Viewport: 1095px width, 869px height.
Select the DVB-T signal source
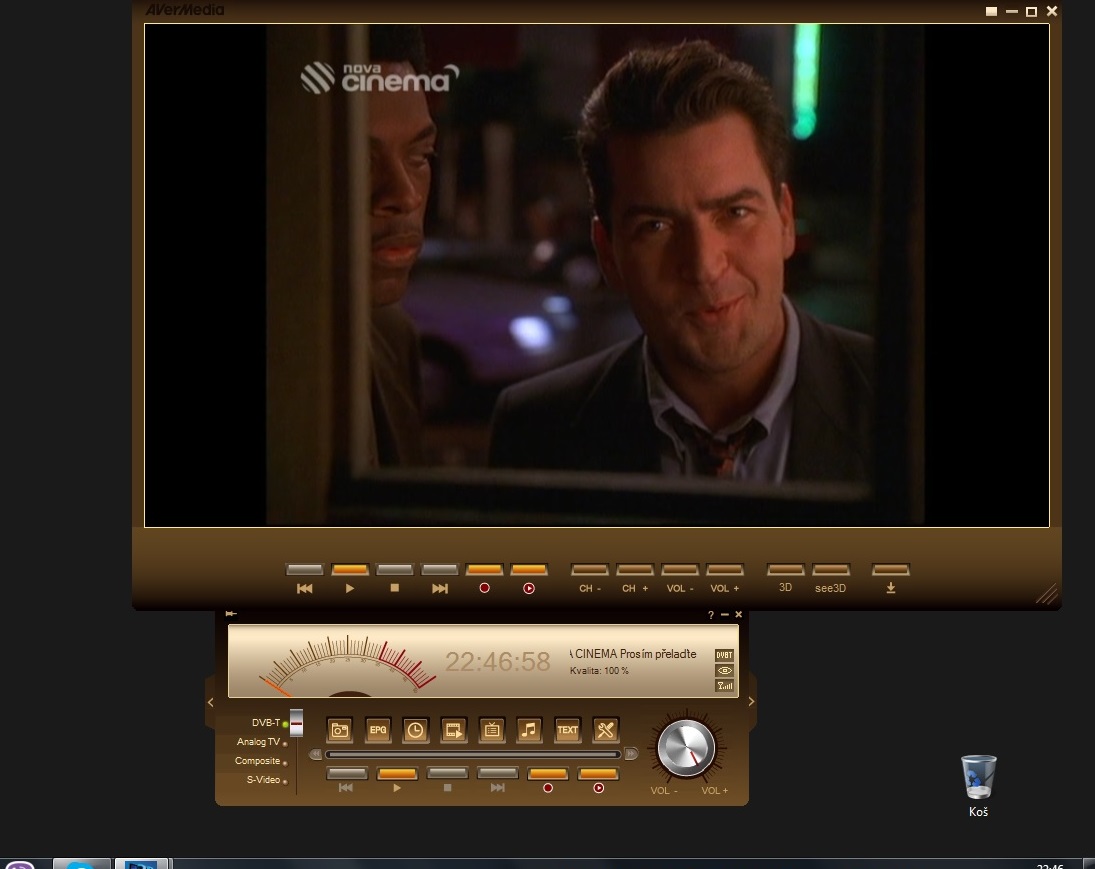[266, 722]
